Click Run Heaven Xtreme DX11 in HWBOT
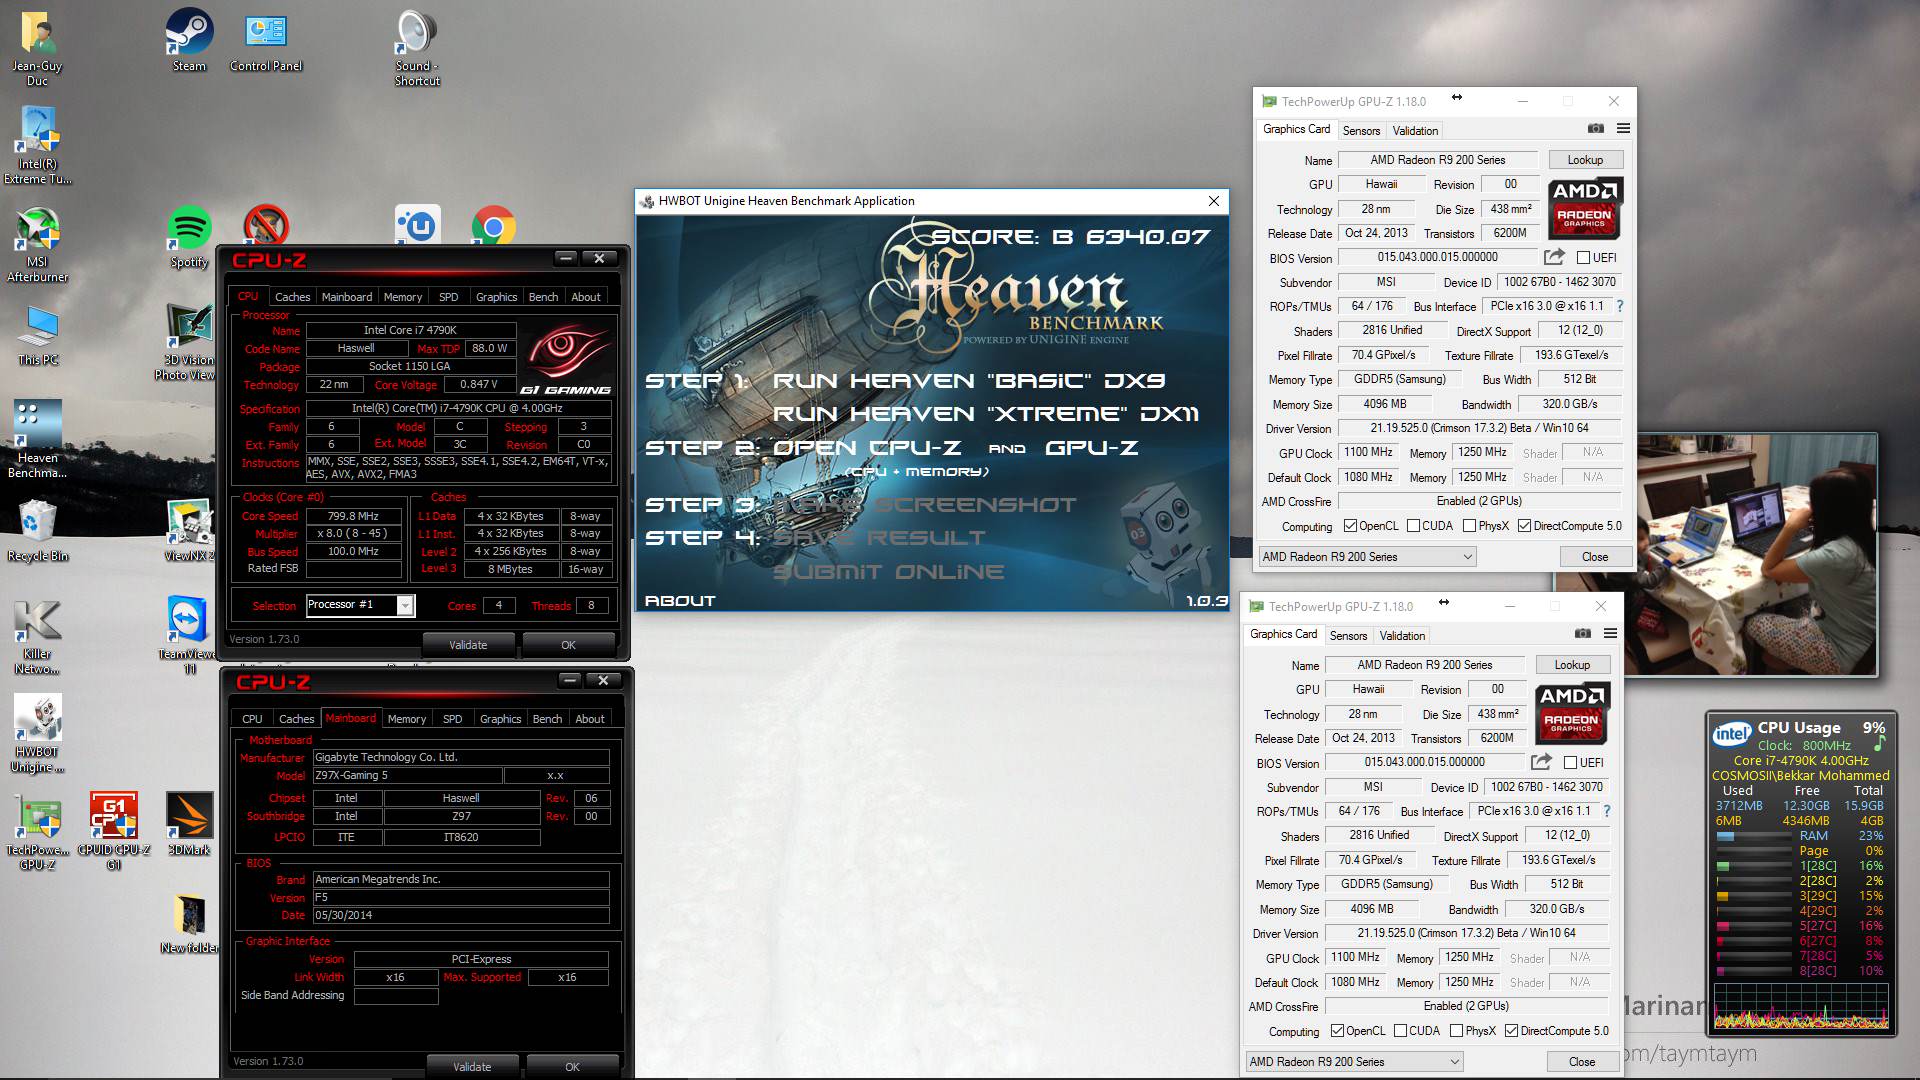1920x1080 pixels. tap(986, 414)
